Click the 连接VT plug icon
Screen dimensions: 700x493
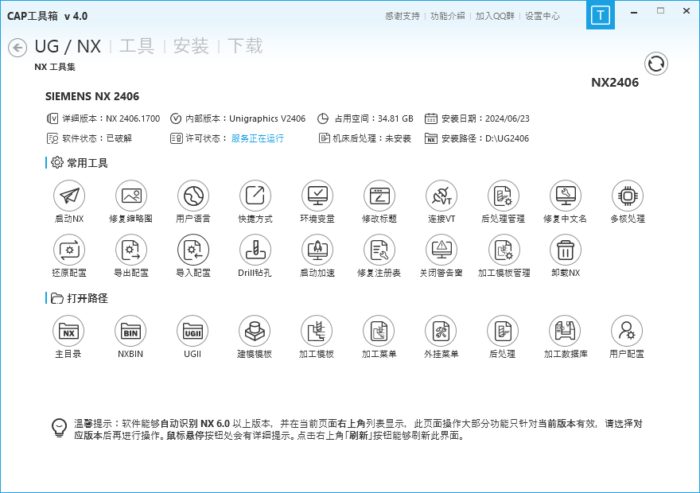coord(442,196)
